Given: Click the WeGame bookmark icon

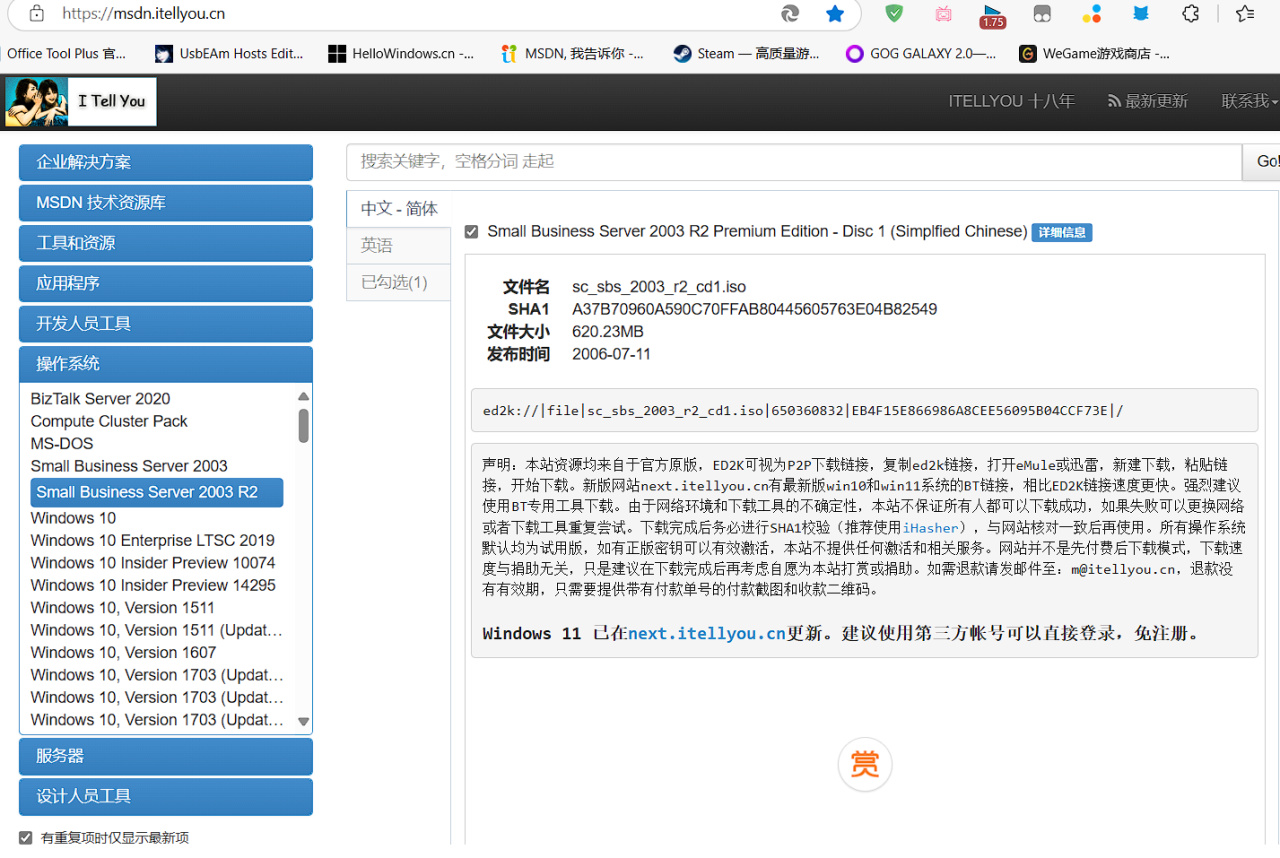Looking at the screenshot, I should [x=1028, y=54].
